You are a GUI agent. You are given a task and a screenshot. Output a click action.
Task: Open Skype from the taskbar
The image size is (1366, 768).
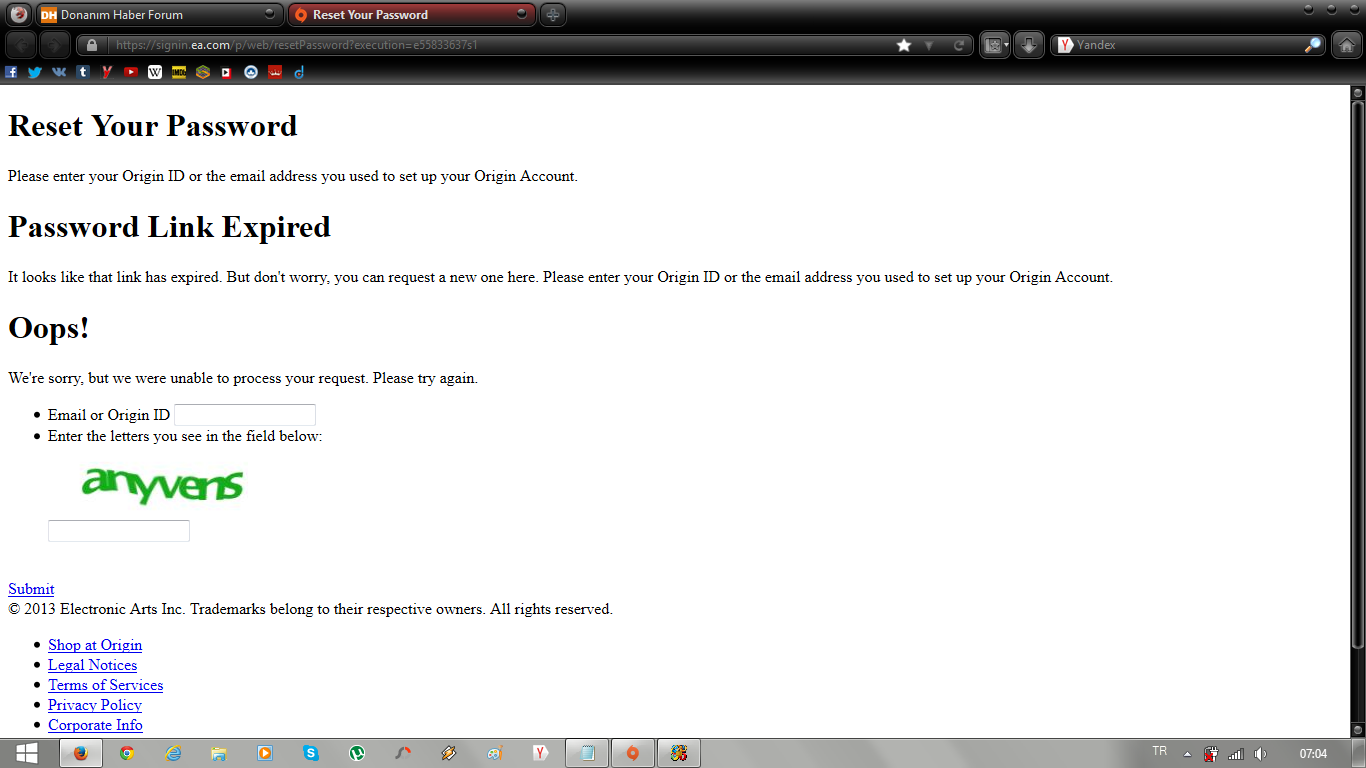[311, 753]
